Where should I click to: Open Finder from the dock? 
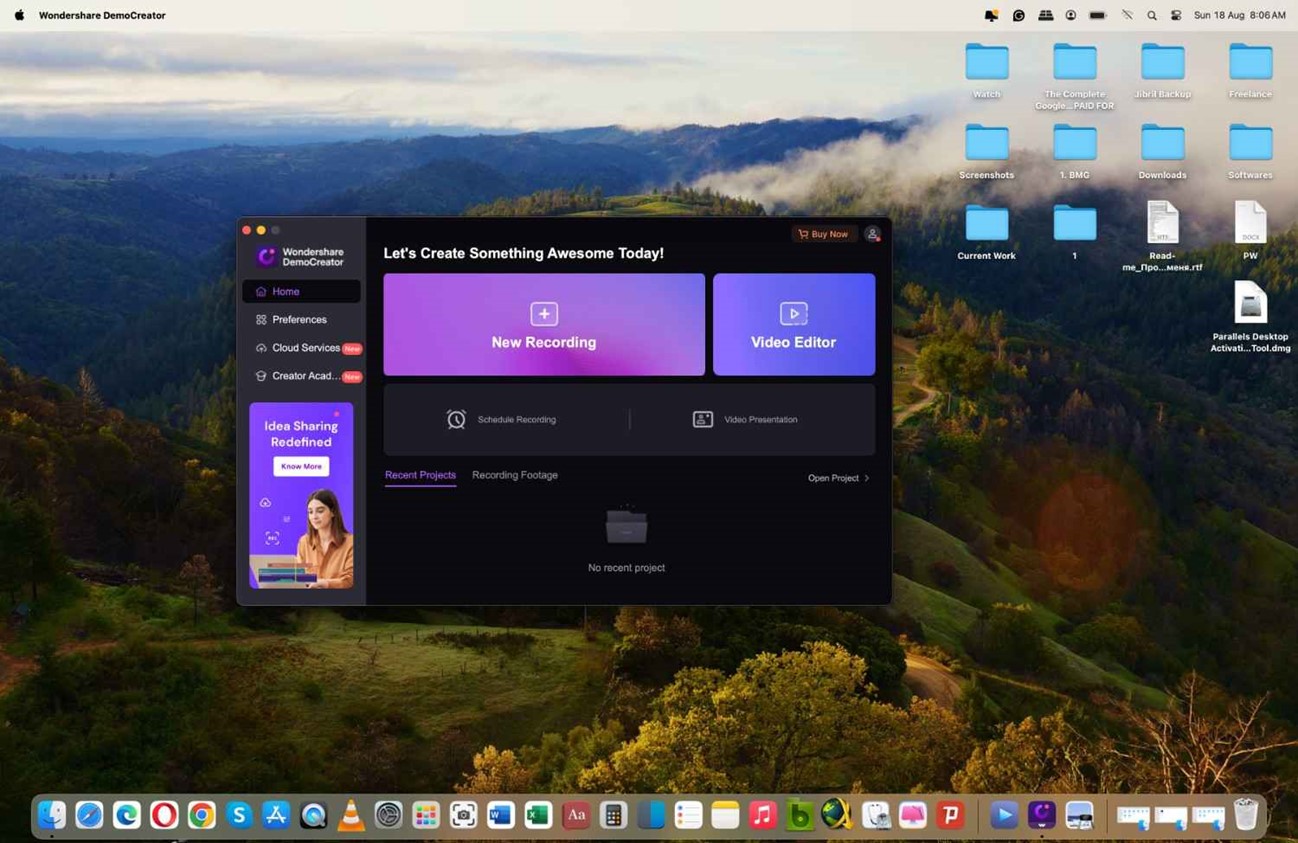51,816
